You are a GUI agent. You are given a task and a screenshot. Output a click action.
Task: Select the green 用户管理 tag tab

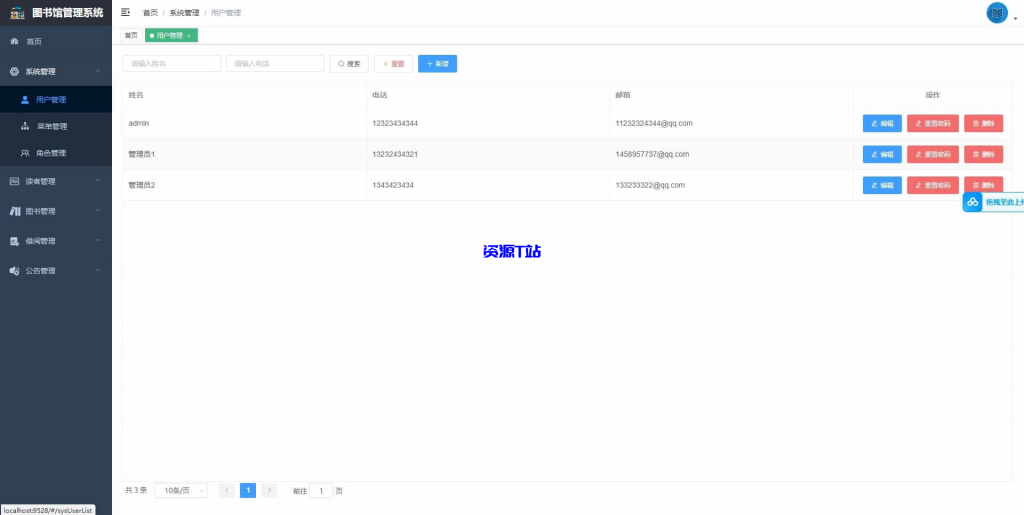pyautogui.click(x=171, y=35)
